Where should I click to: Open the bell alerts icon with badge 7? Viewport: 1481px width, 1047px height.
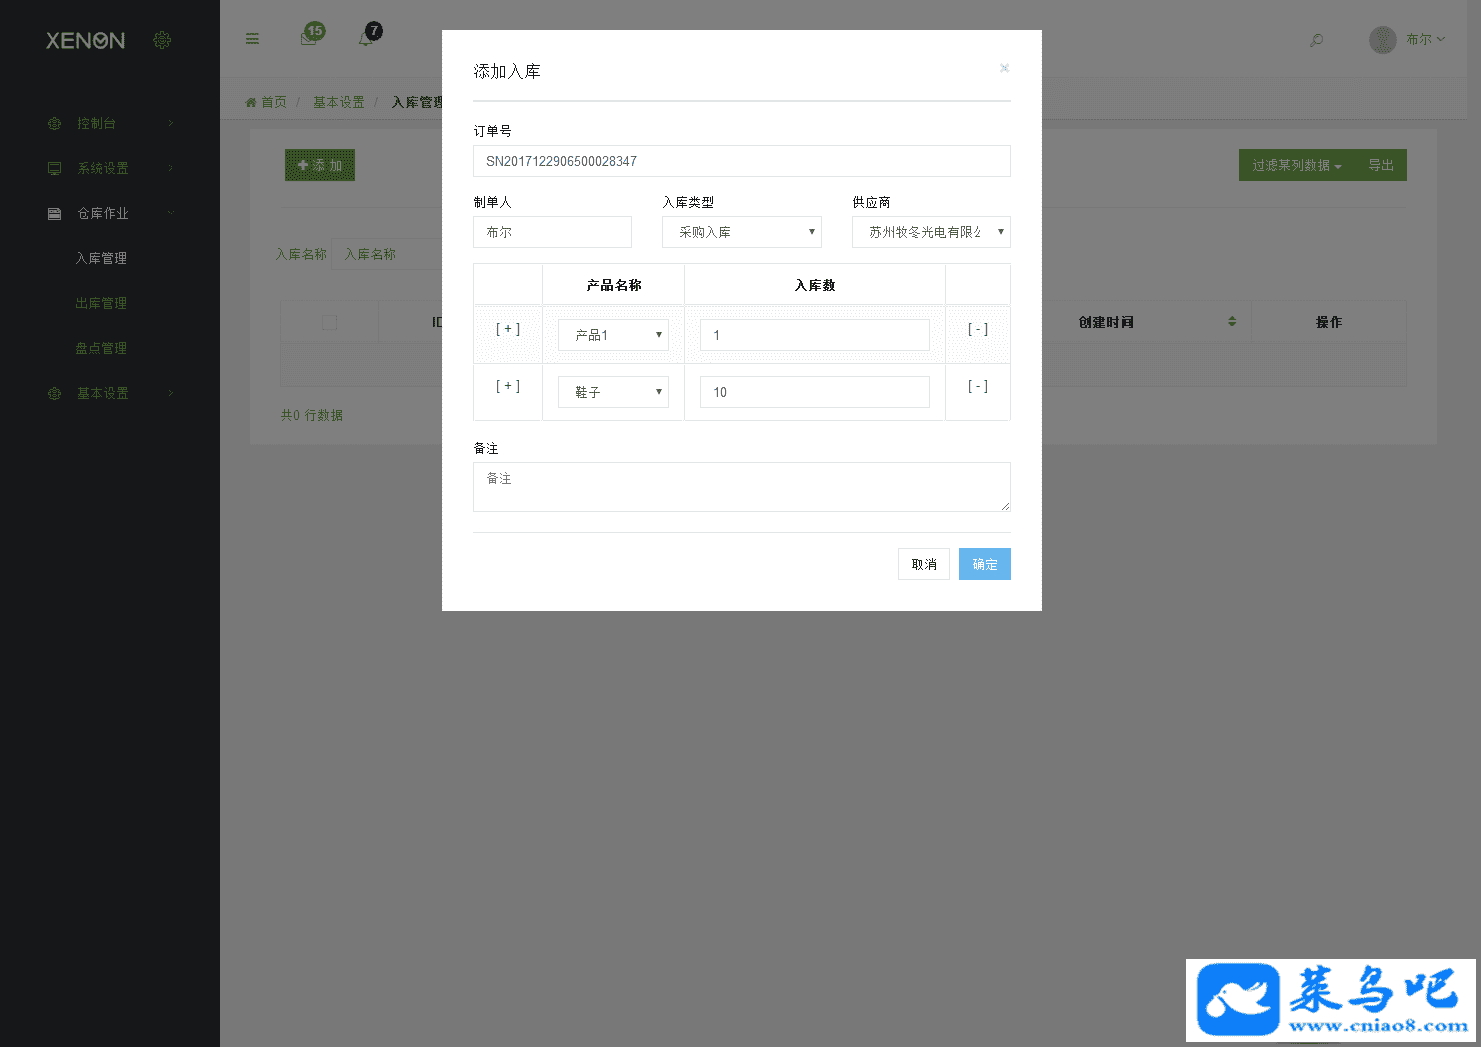tap(368, 37)
